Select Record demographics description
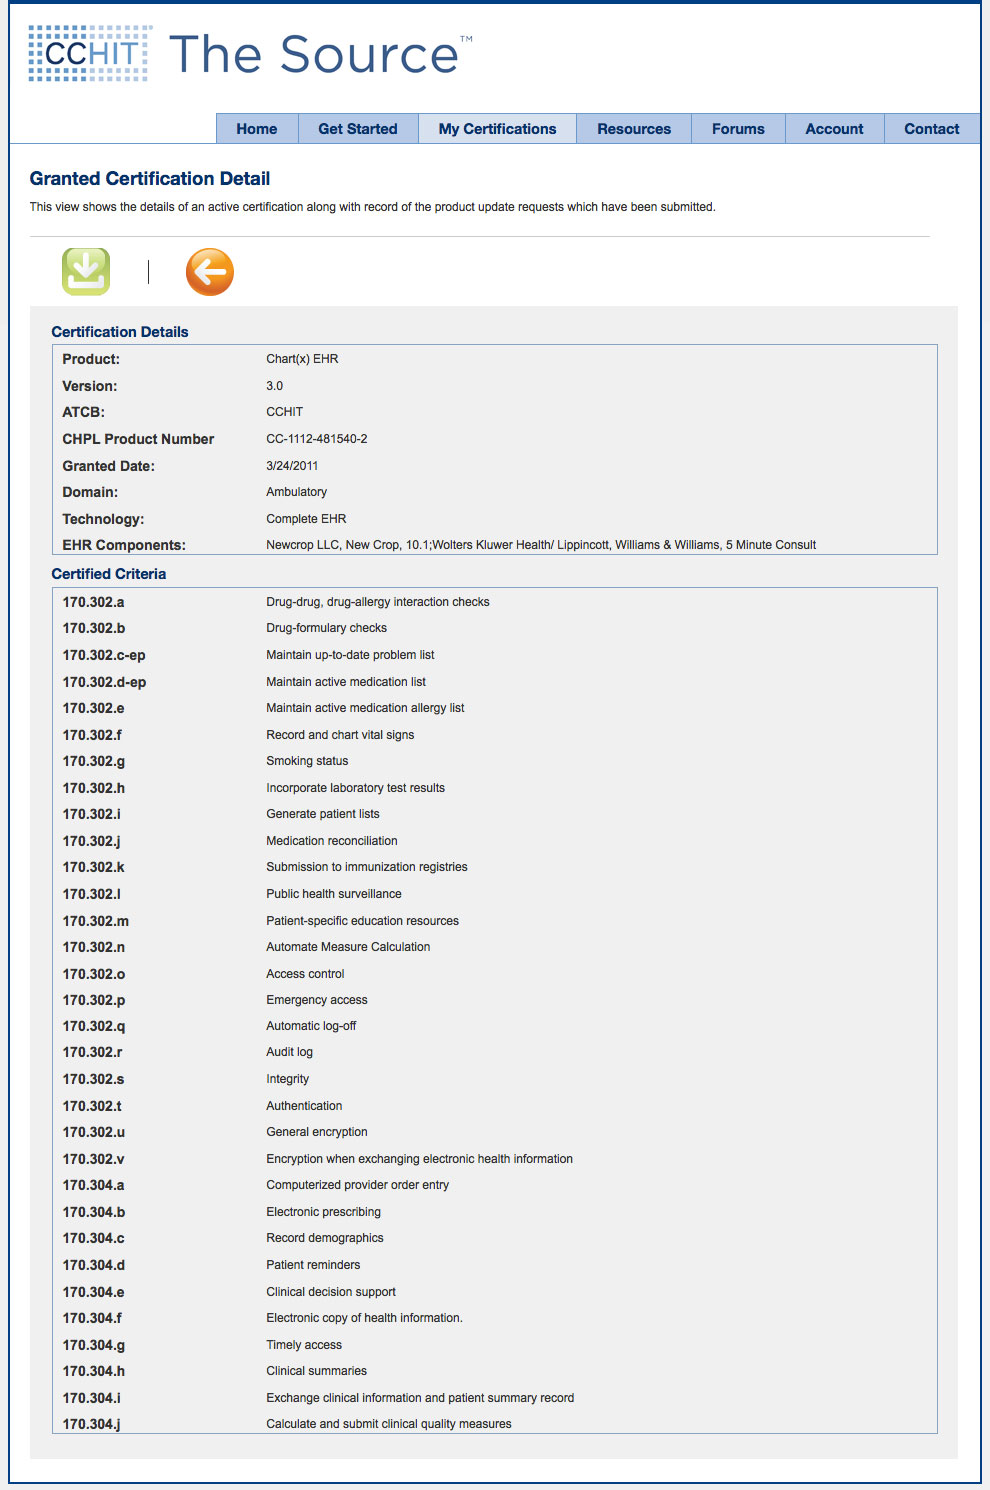The image size is (990, 1490). tap(325, 1238)
